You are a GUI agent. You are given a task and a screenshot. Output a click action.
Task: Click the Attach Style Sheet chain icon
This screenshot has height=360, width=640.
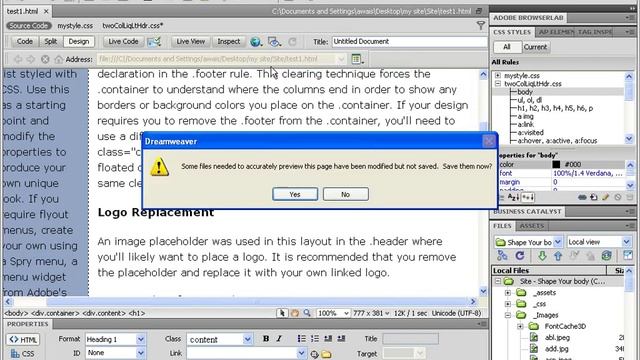click(582, 198)
